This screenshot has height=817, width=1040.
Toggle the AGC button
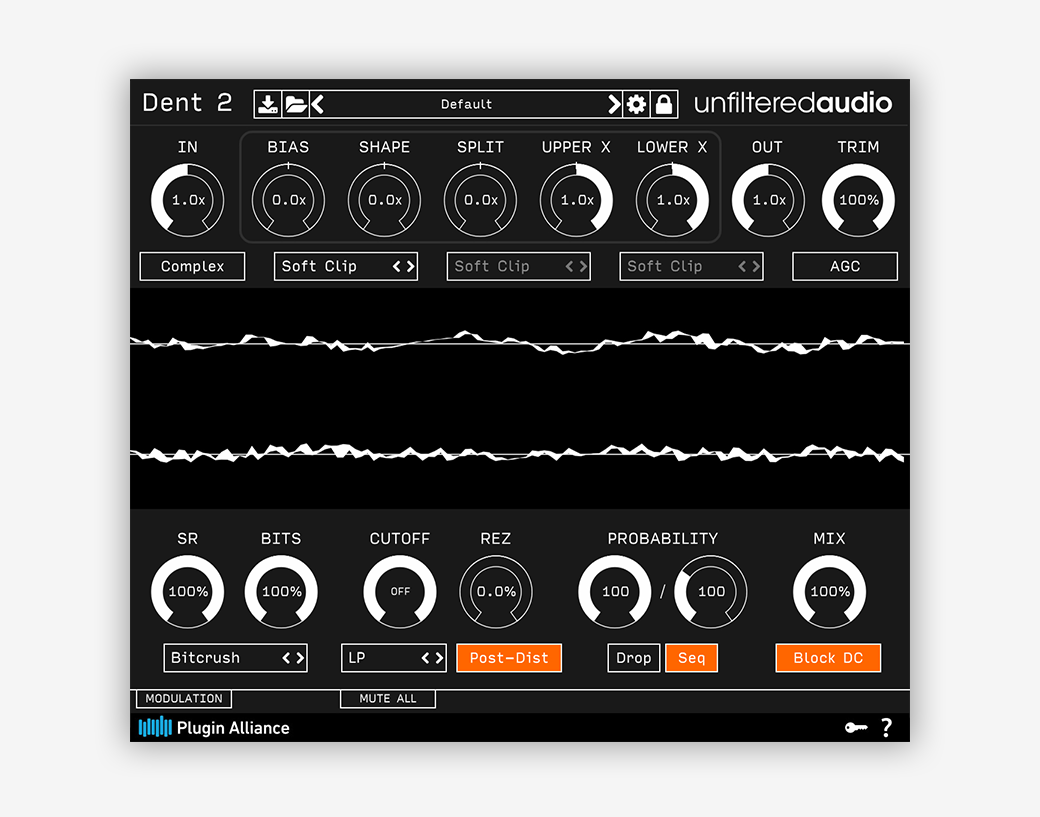tap(845, 267)
